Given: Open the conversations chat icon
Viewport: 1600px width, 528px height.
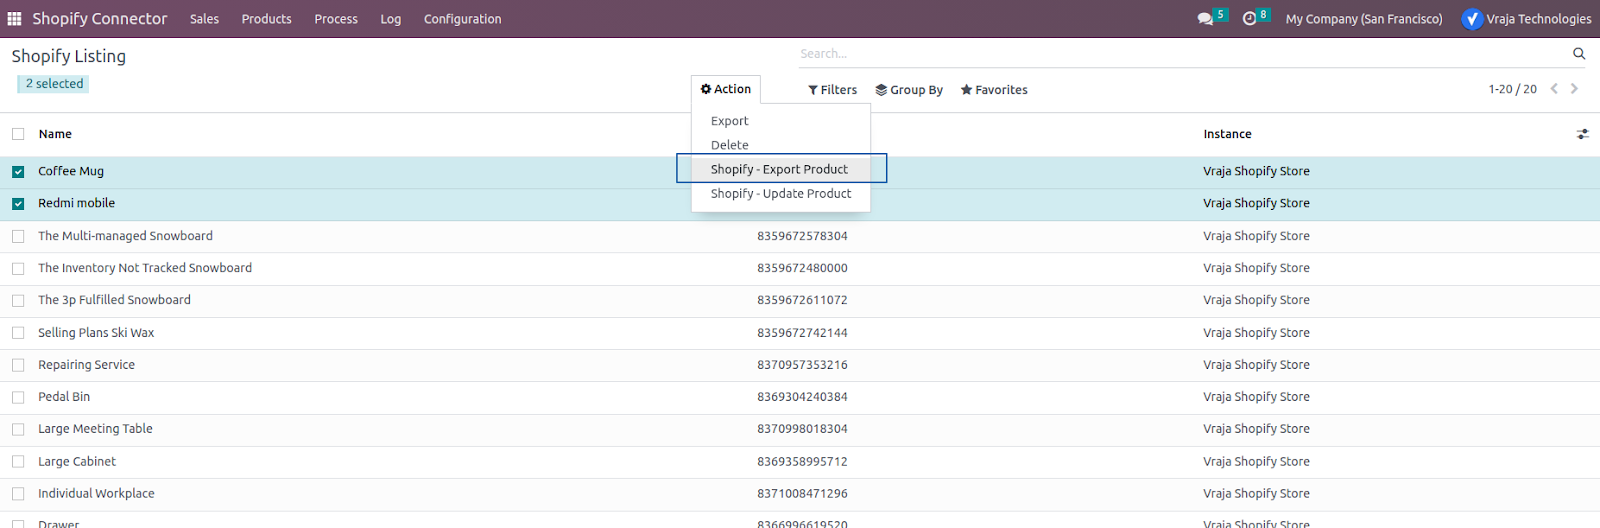Looking at the screenshot, I should coord(1205,19).
